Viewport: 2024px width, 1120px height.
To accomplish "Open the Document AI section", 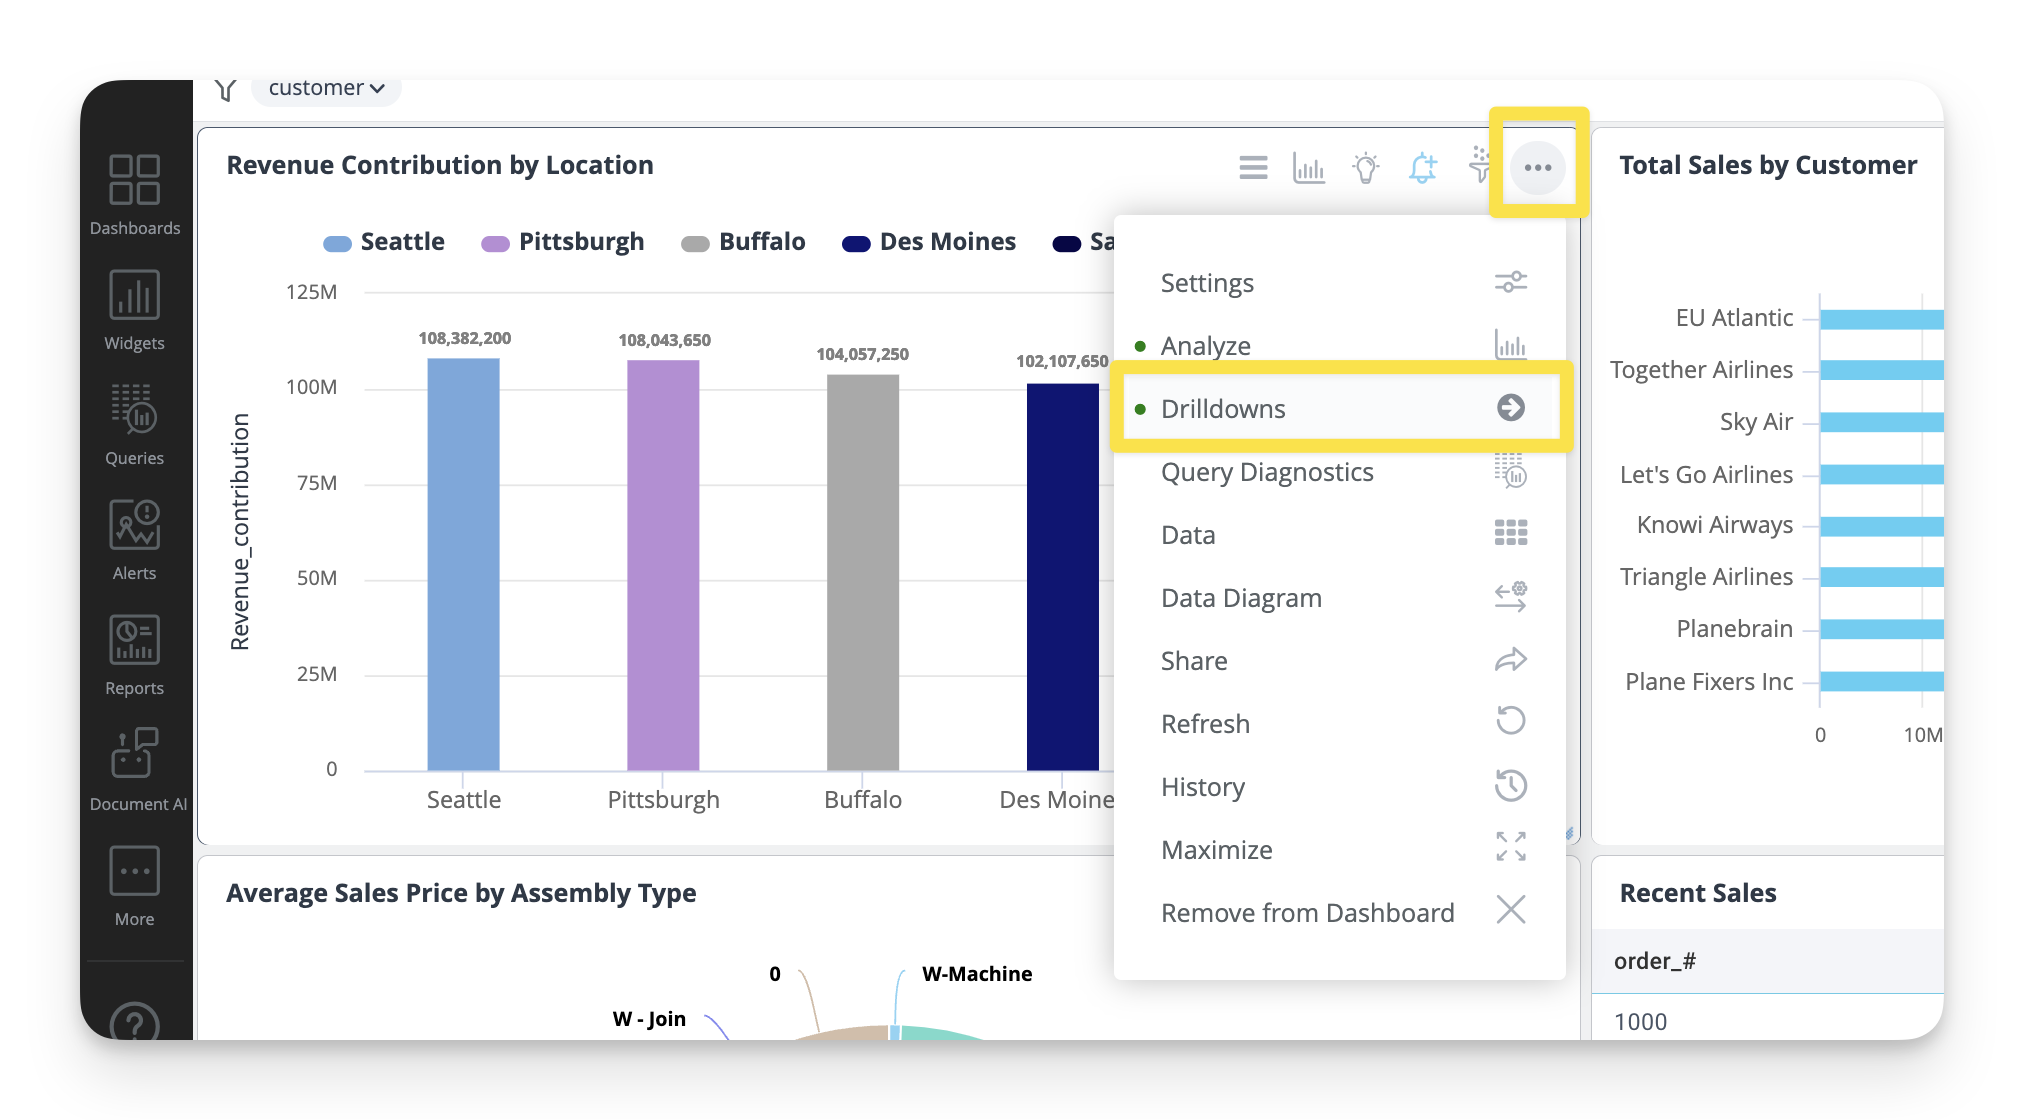I will coord(136,770).
